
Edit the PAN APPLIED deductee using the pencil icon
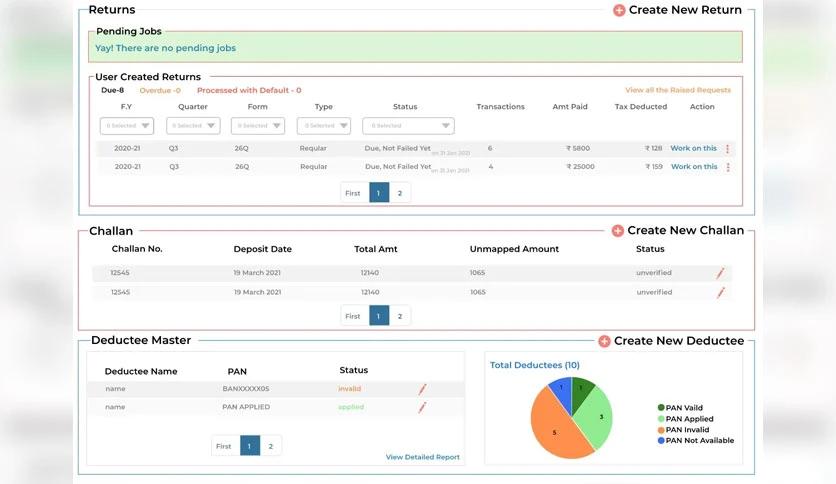[422, 408]
